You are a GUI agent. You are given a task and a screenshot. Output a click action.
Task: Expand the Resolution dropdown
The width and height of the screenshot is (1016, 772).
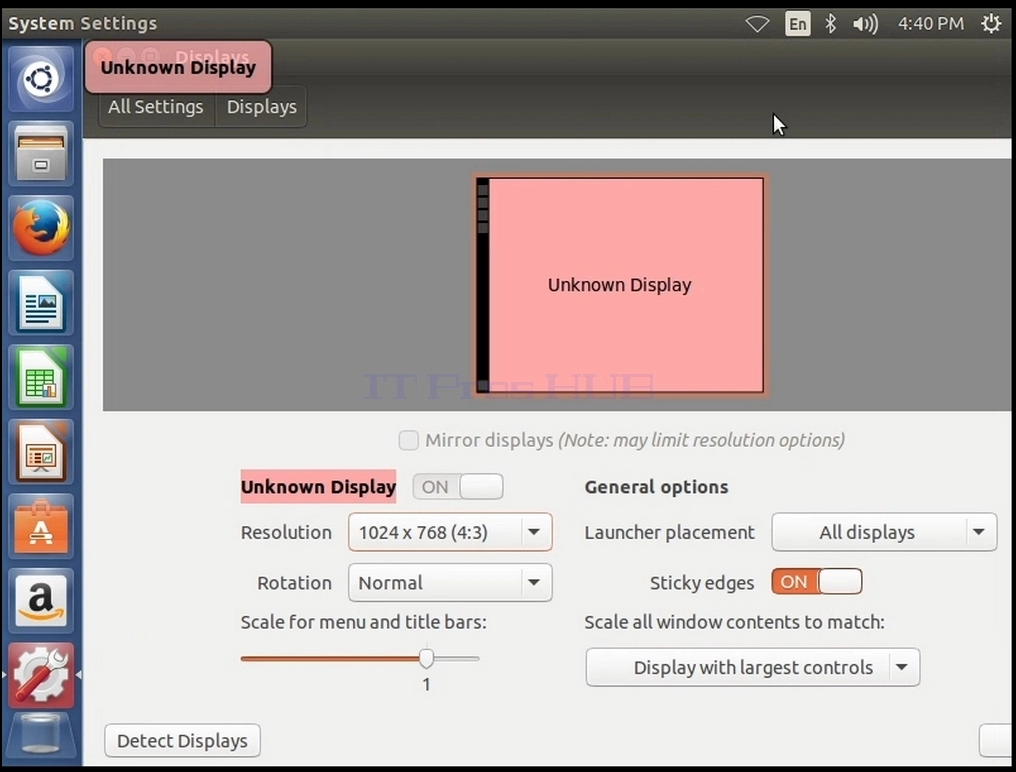tap(450, 532)
